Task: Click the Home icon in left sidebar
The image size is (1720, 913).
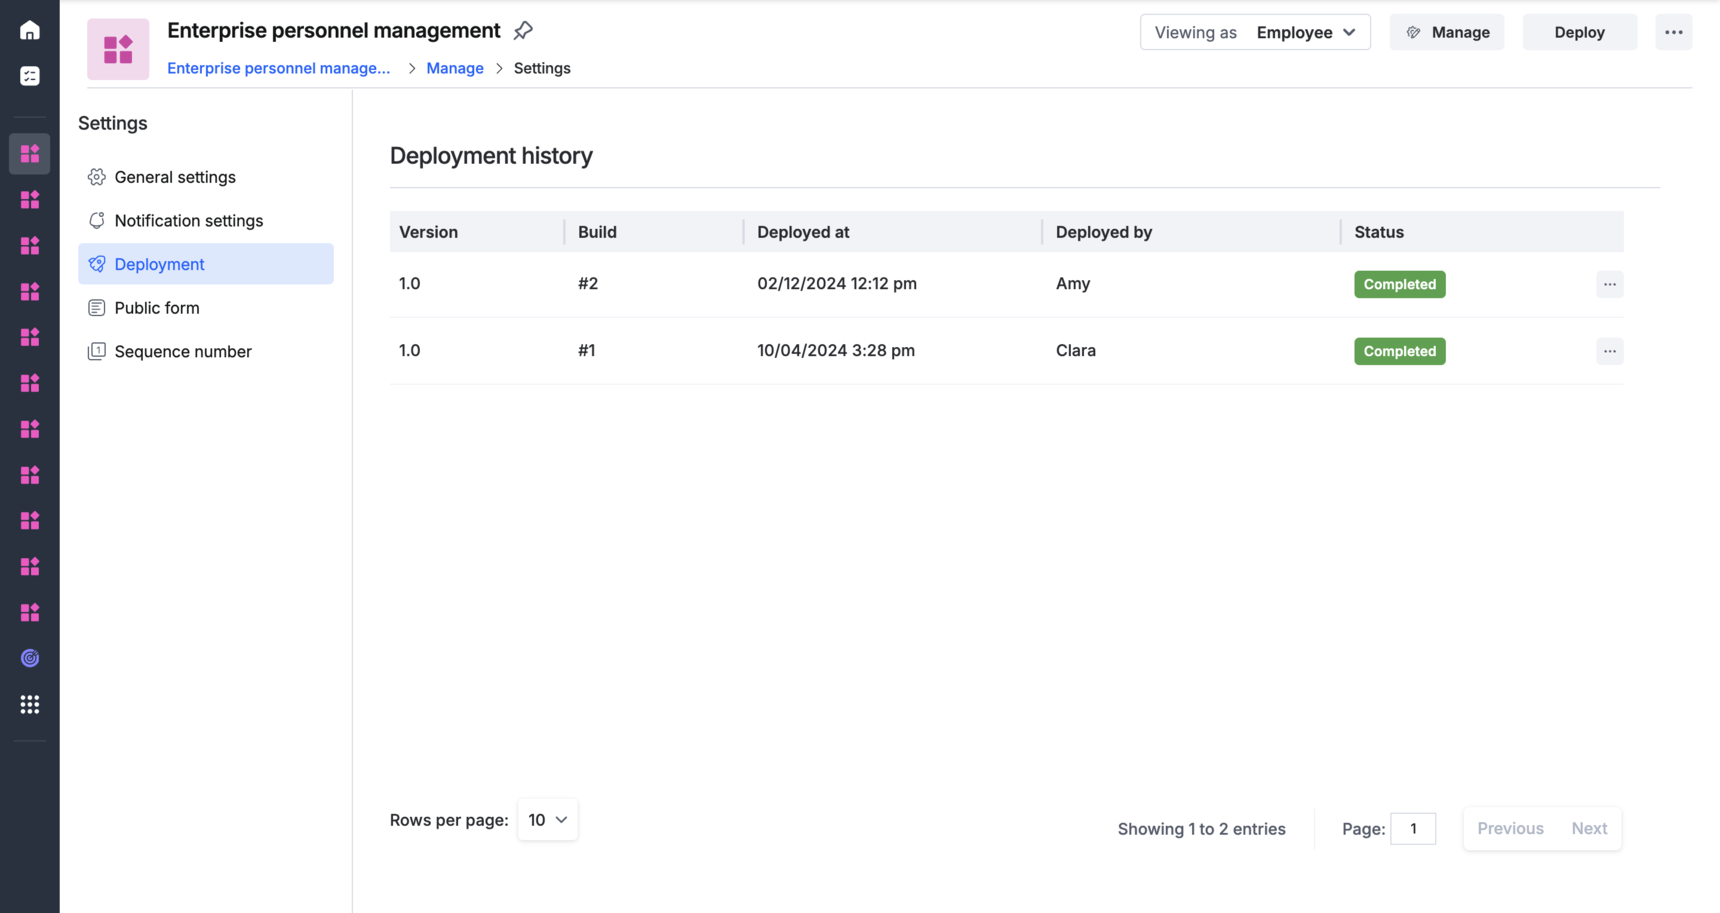Action: [x=30, y=31]
